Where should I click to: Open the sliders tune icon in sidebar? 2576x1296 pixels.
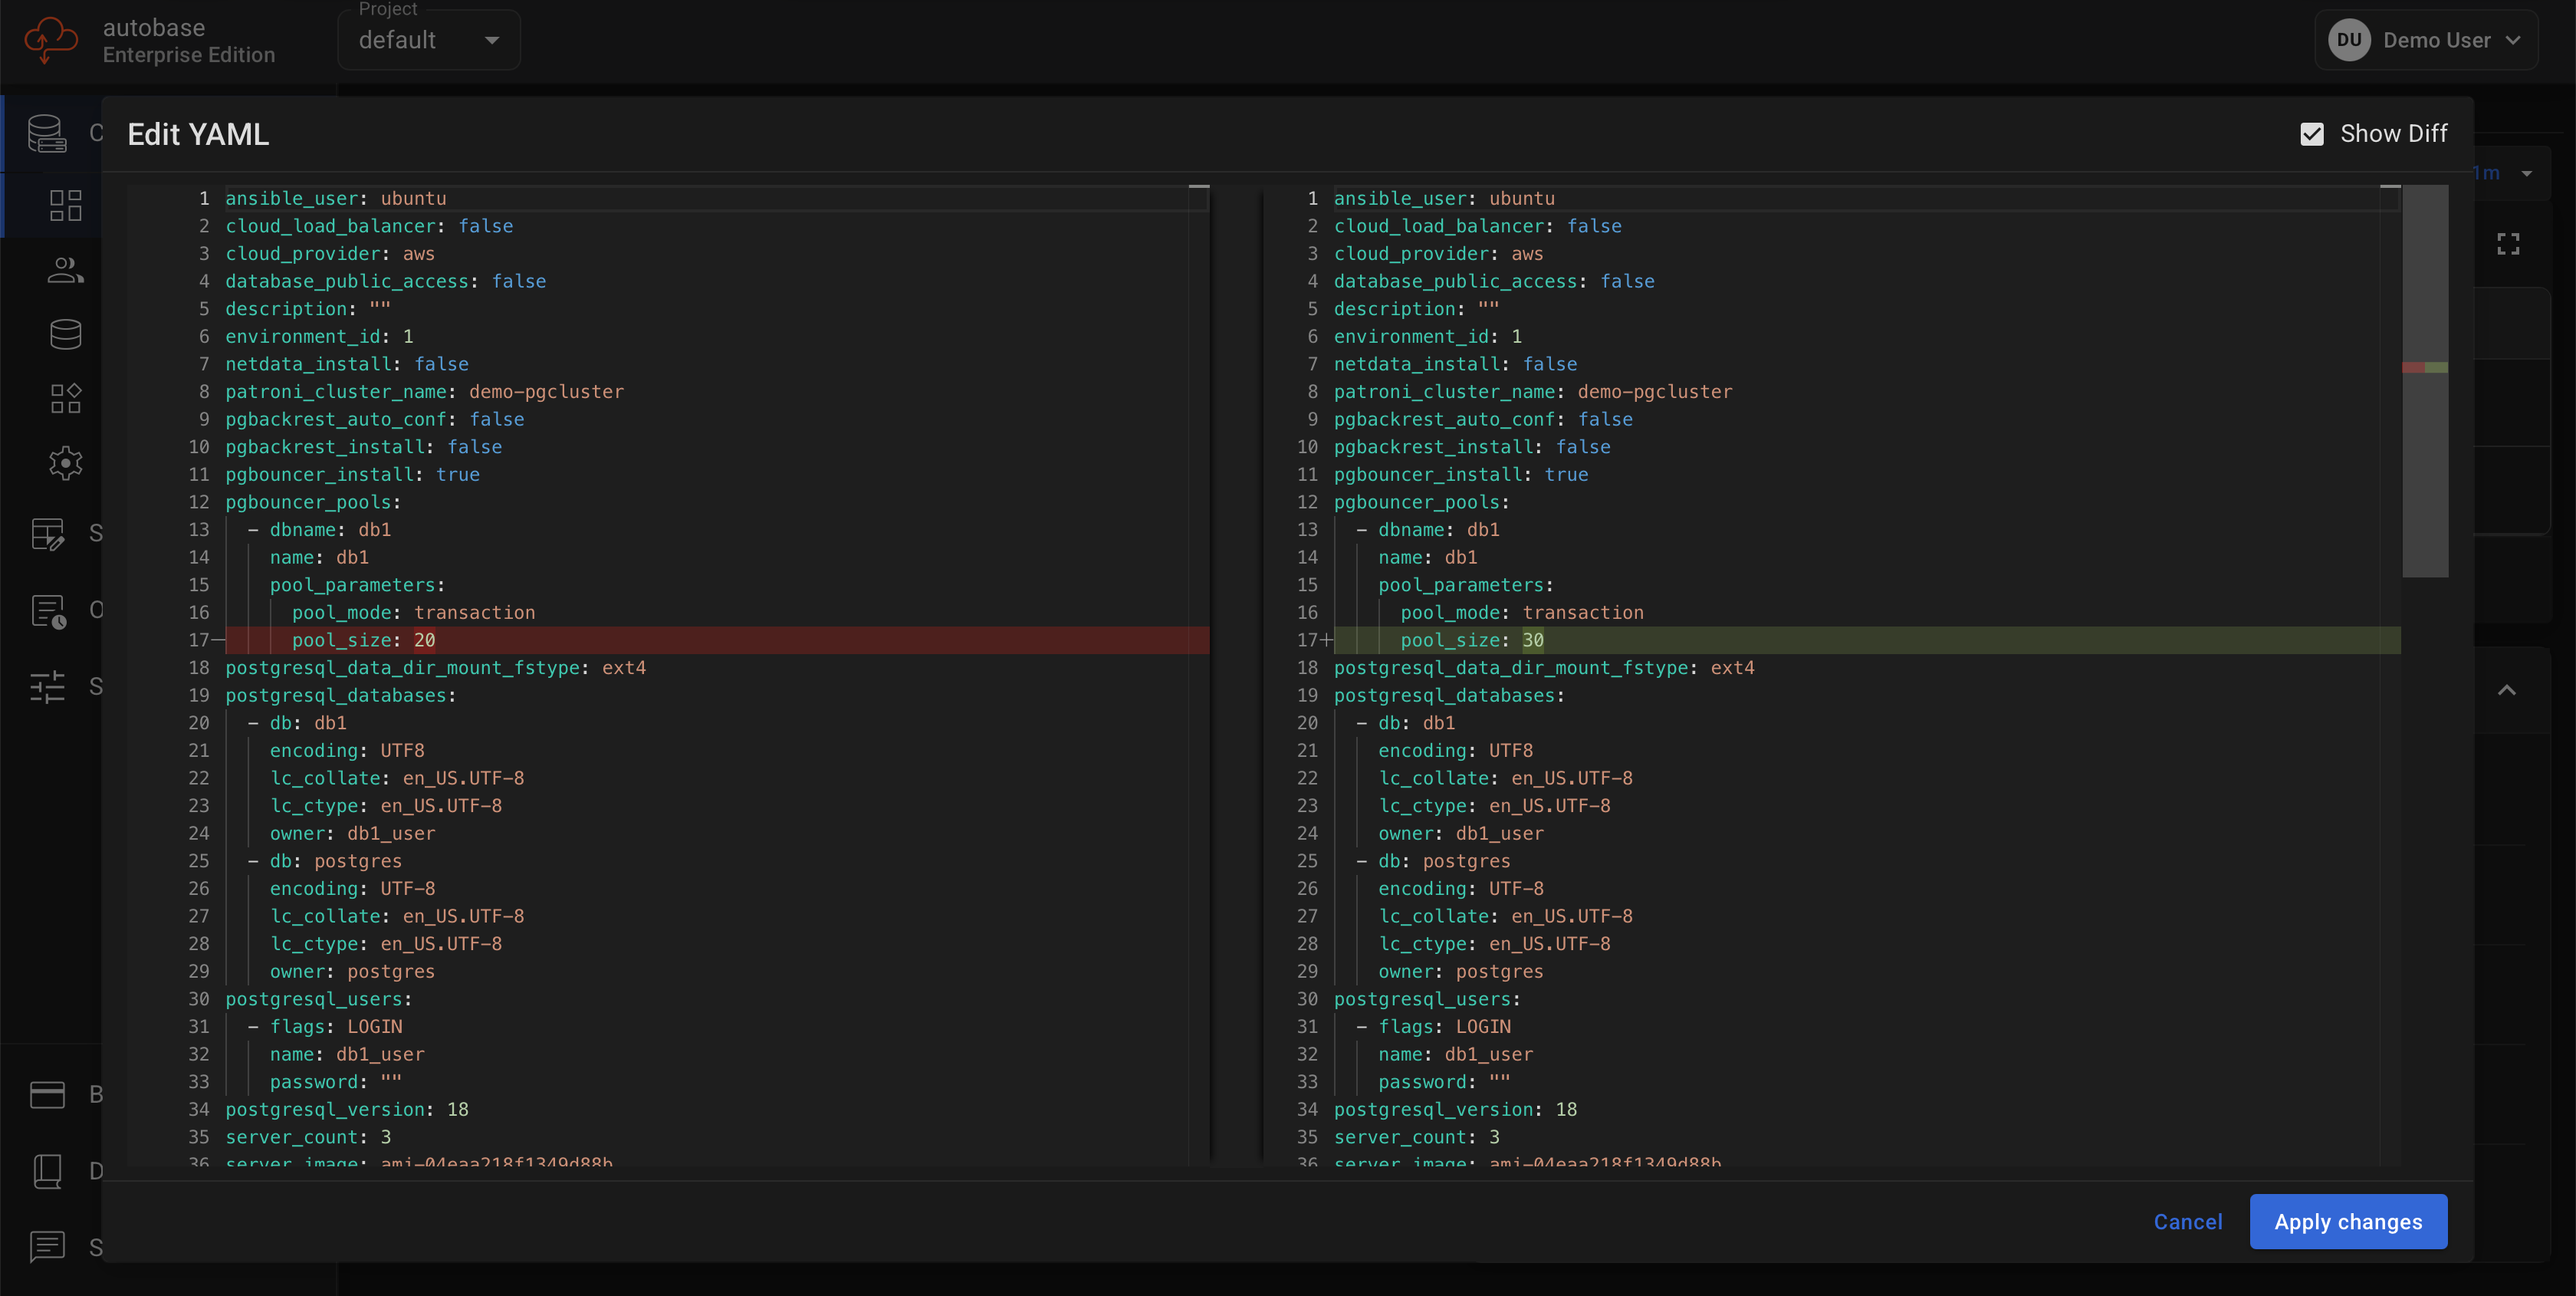click(x=47, y=686)
